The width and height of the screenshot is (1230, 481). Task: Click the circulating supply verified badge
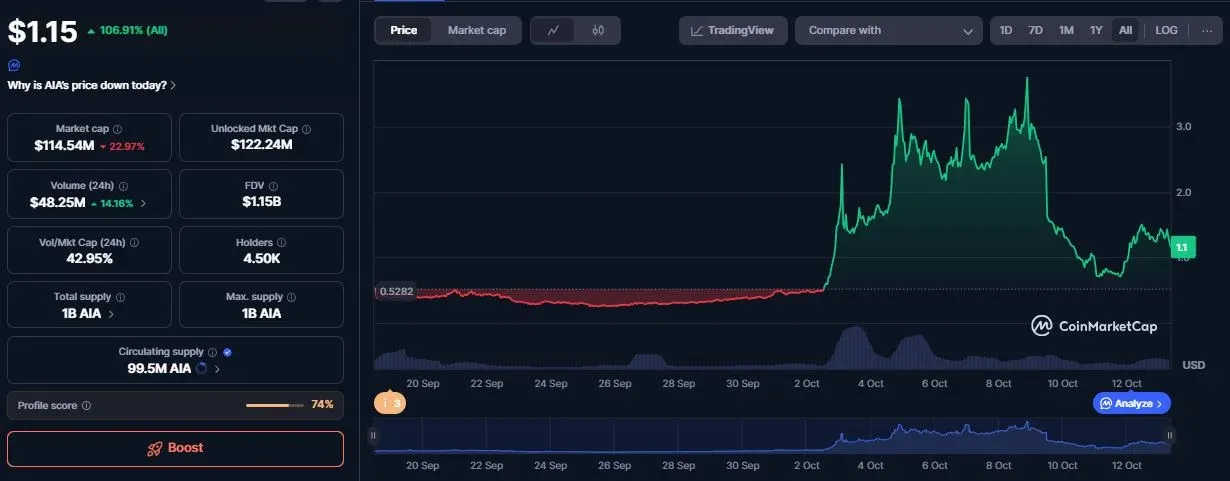(x=227, y=352)
